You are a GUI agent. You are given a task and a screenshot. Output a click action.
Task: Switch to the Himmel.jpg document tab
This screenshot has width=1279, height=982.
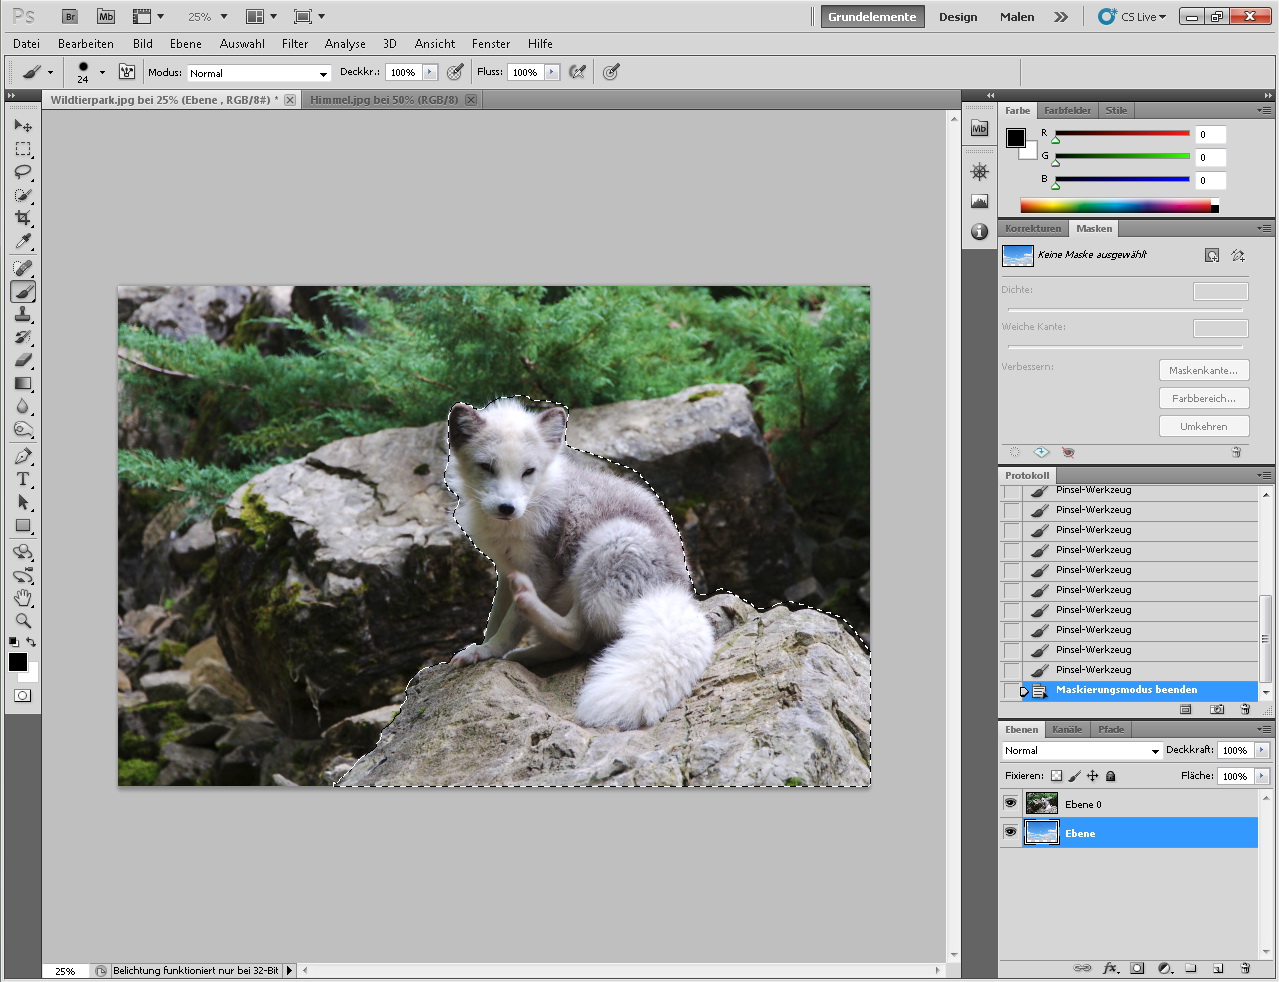point(384,100)
